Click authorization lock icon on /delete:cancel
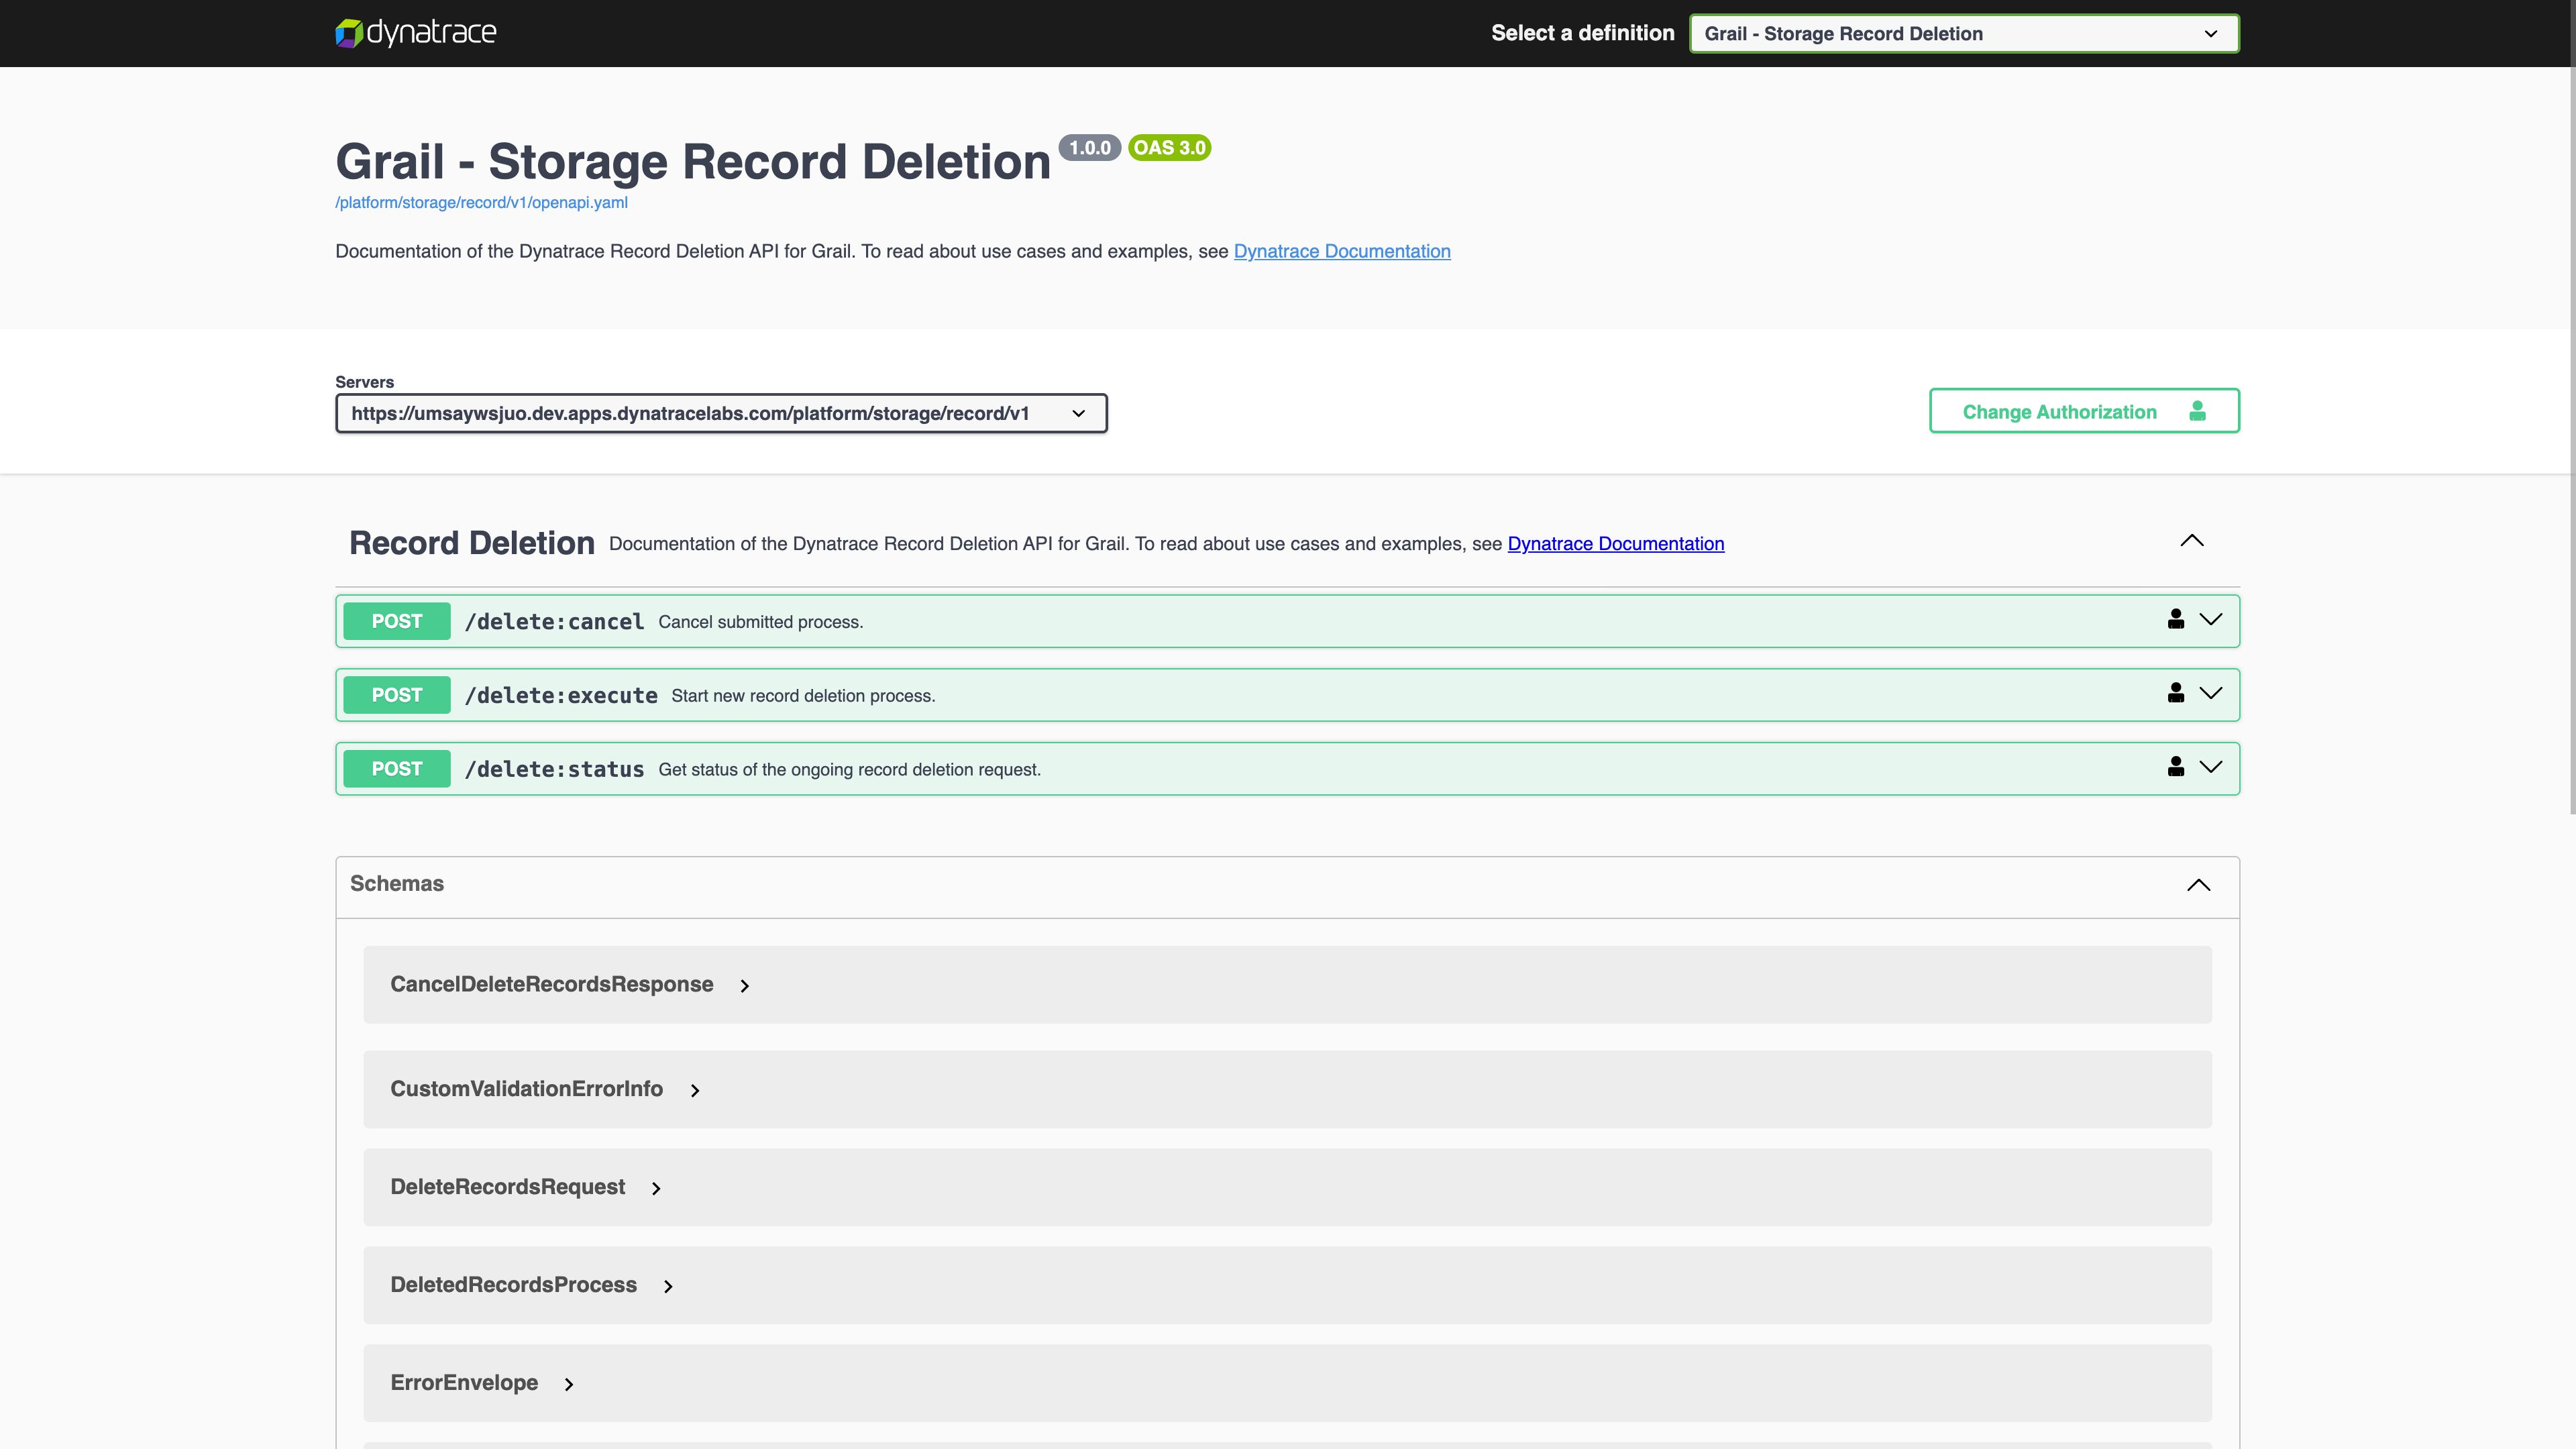This screenshot has width=2576, height=1449. 2175,619
